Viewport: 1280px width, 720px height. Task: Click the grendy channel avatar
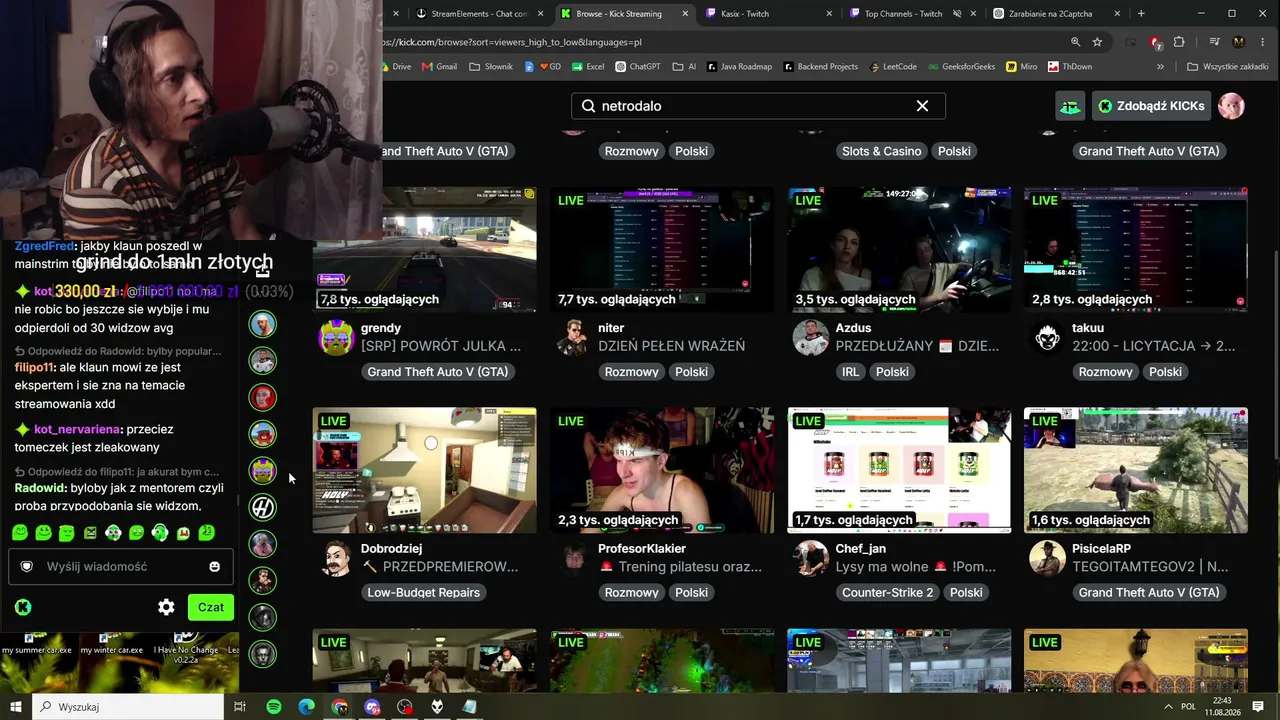[x=336, y=338]
